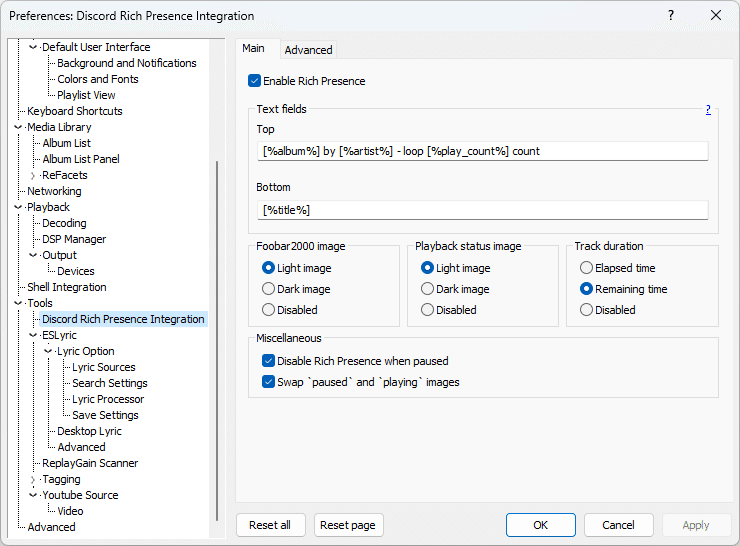740x546 pixels.
Task: Open Save Settings page
Action: click(105, 415)
